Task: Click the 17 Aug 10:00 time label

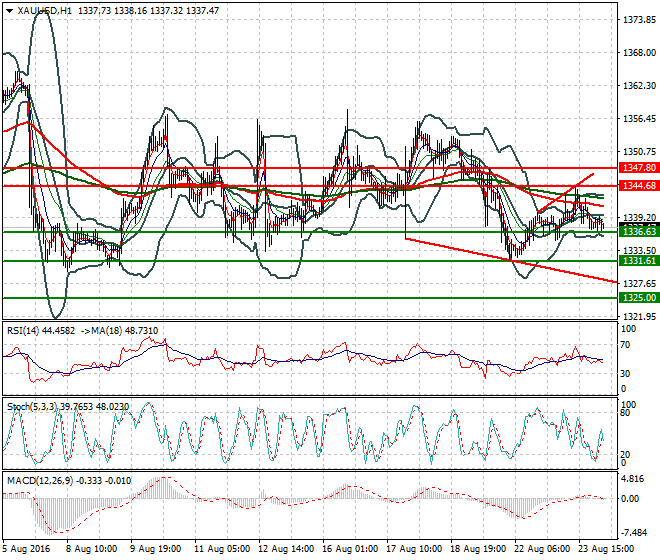Action: coord(412,549)
